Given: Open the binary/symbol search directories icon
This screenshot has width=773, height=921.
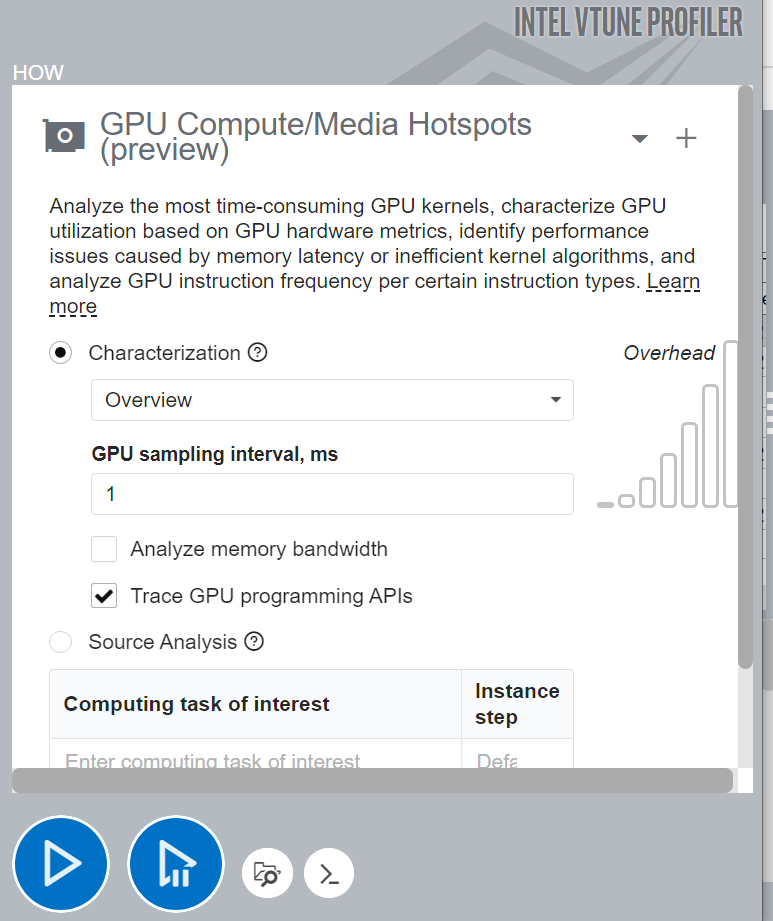Looking at the screenshot, I should click(x=267, y=873).
